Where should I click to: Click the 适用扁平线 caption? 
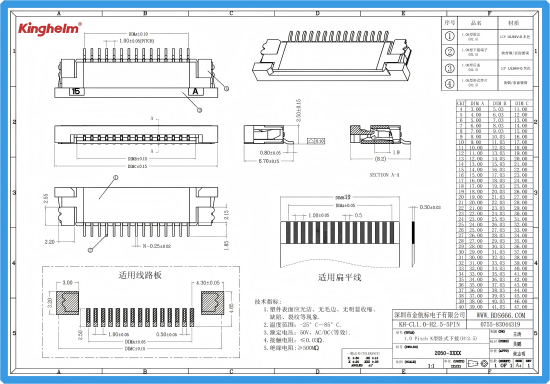pyautogui.click(x=340, y=277)
